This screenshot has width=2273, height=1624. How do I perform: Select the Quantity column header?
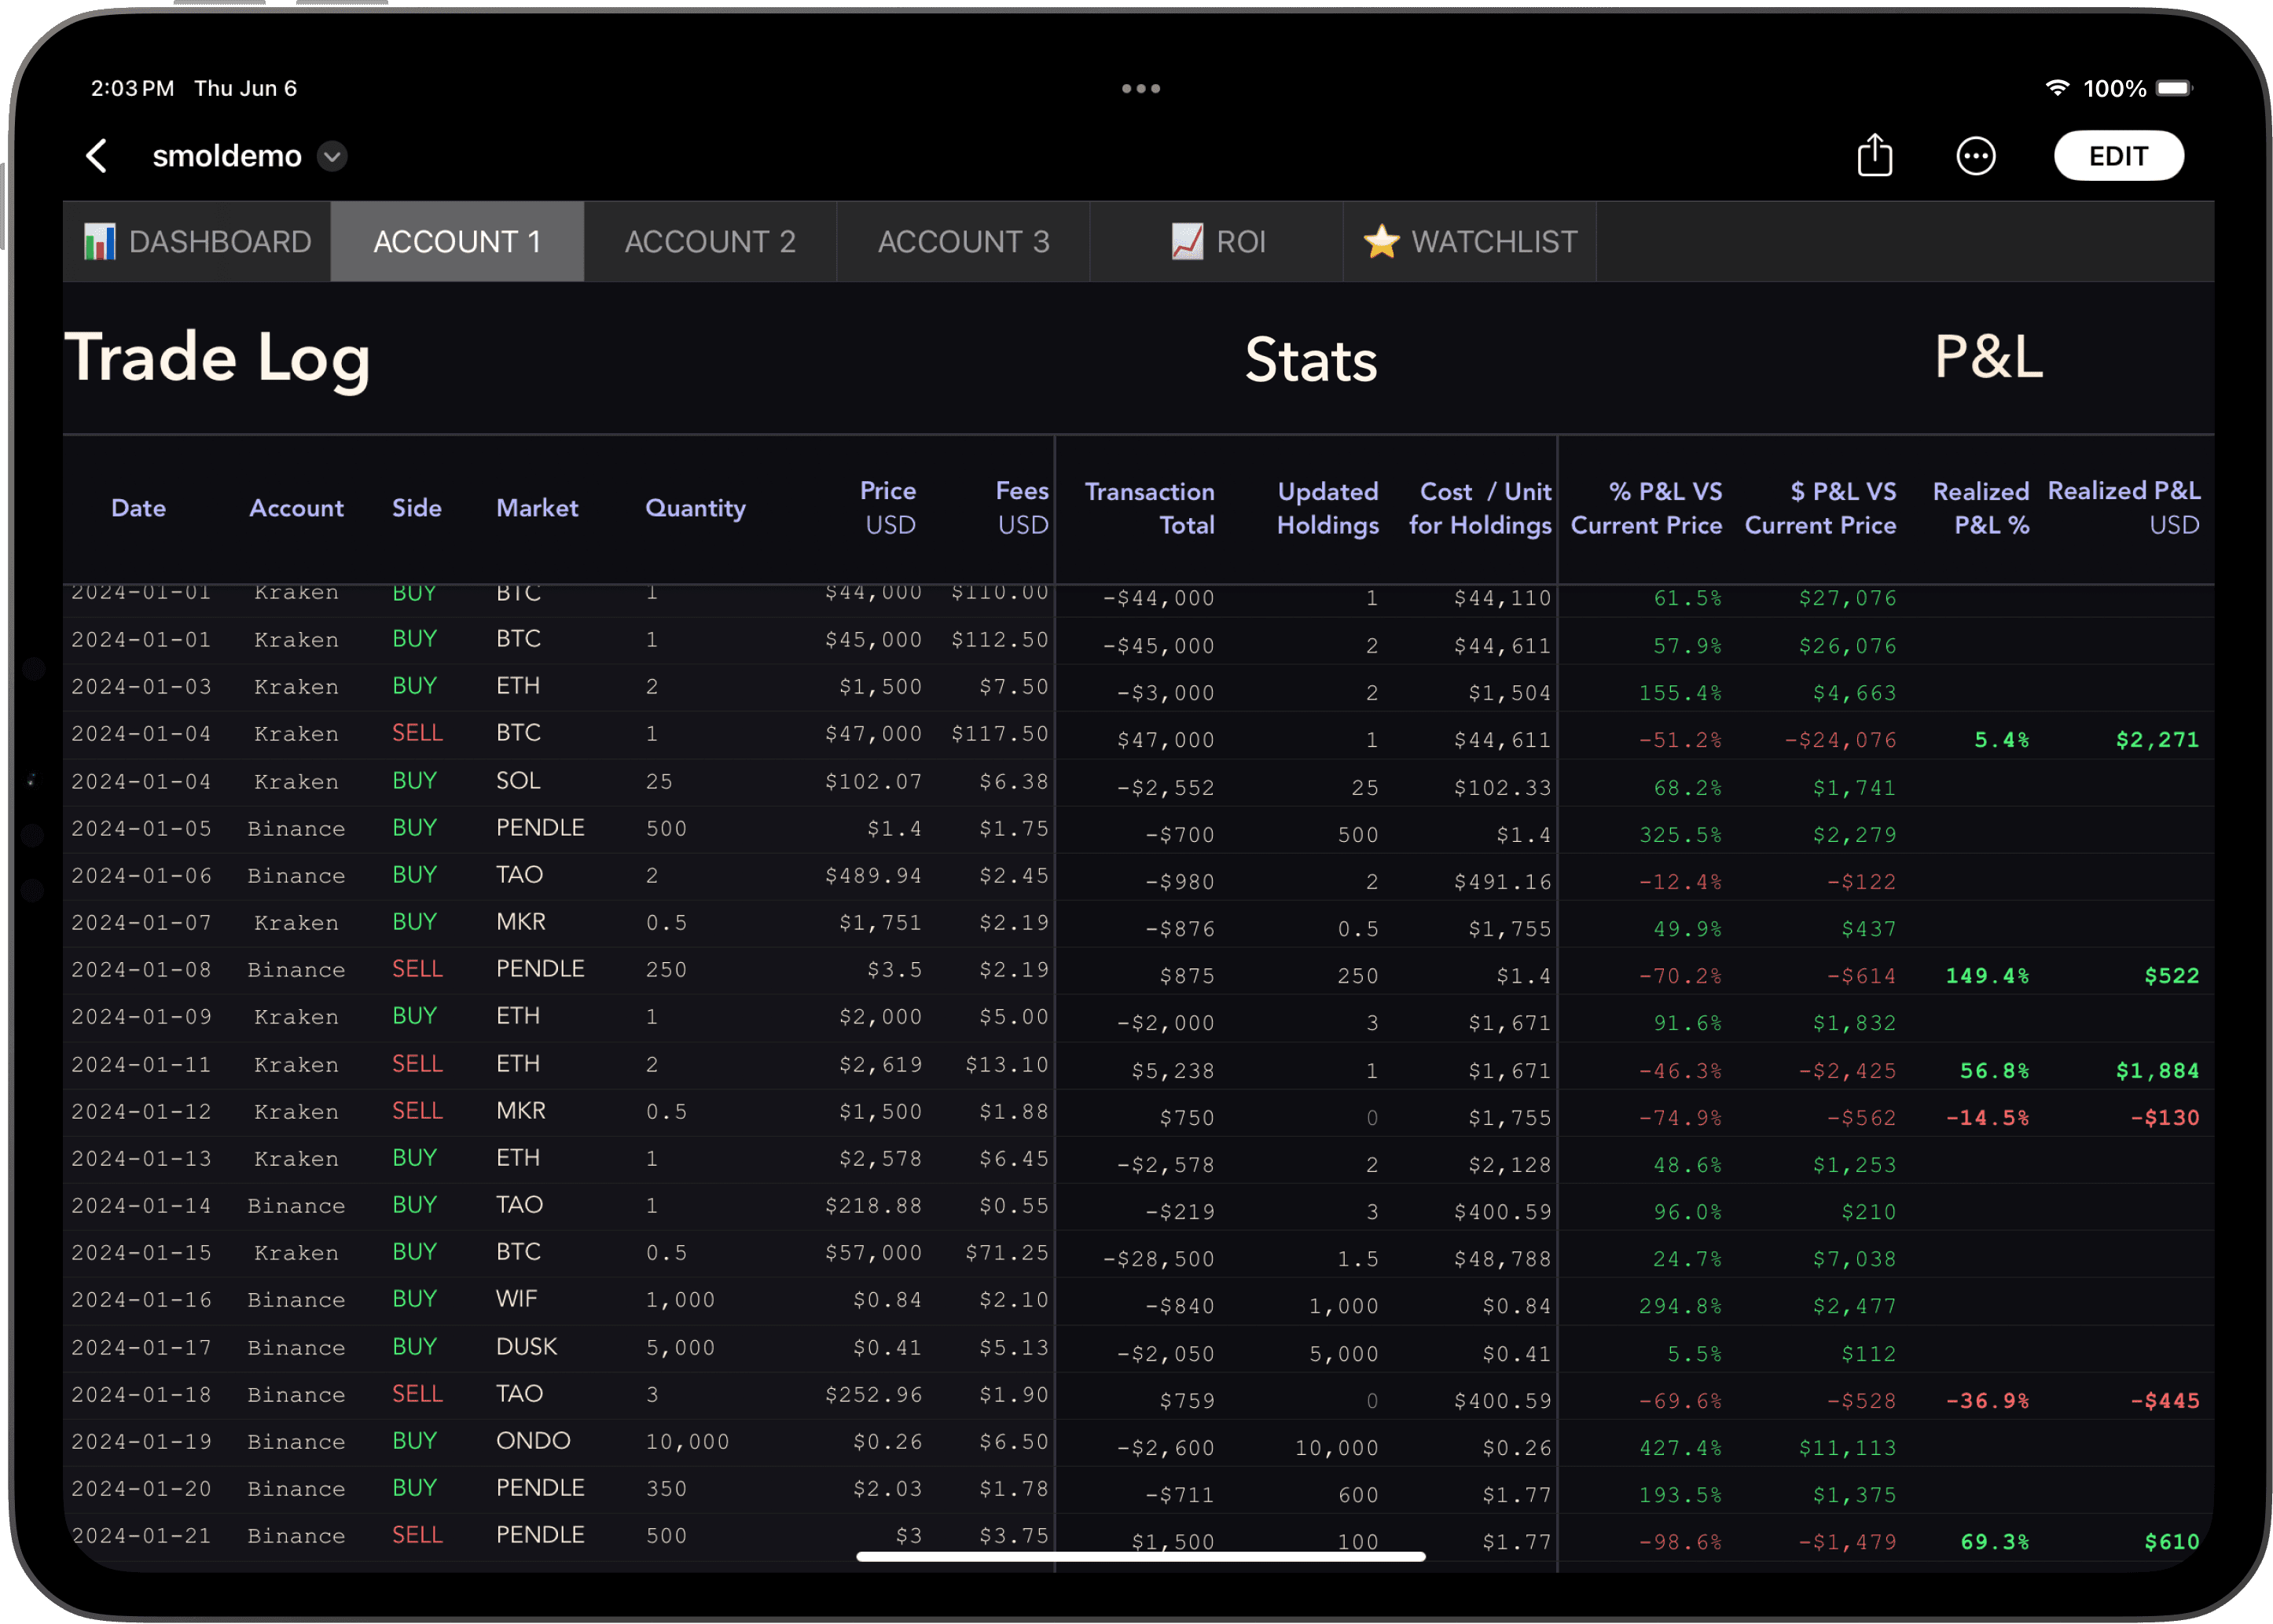click(695, 508)
